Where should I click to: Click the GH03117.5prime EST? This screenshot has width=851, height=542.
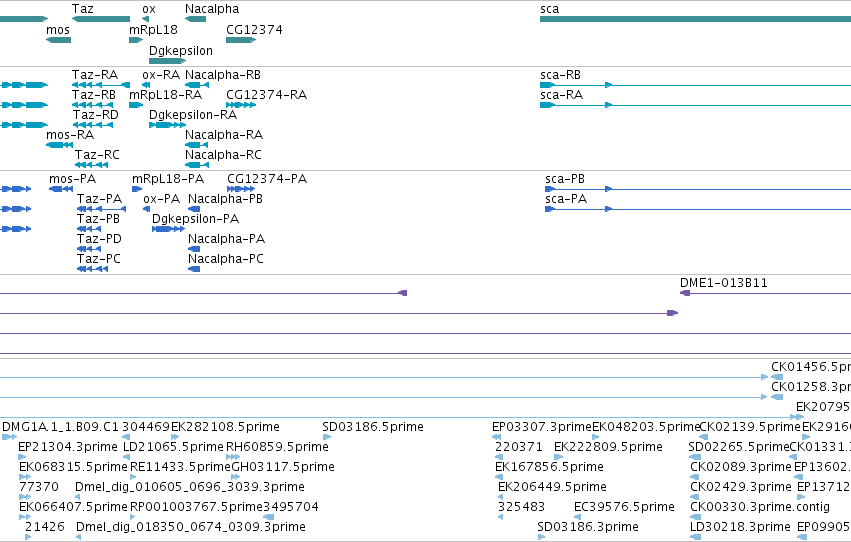click(x=236, y=477)
